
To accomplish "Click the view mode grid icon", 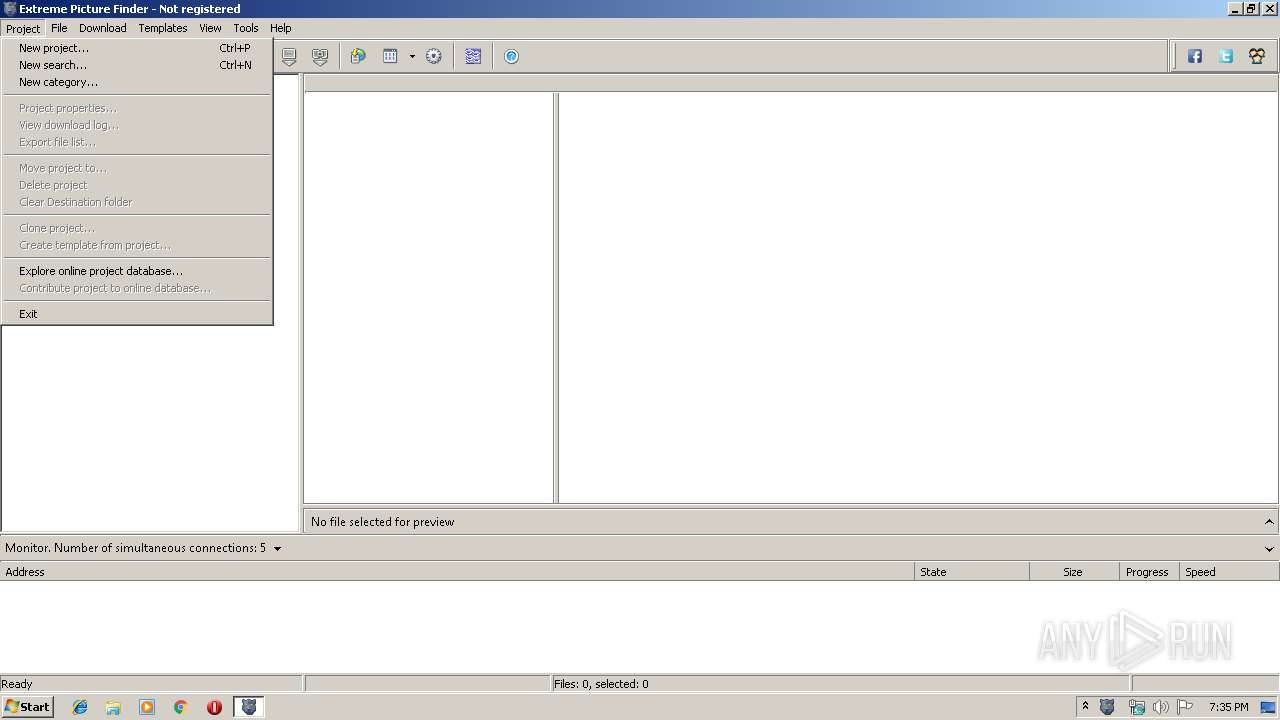I will (x=391, y=57).
